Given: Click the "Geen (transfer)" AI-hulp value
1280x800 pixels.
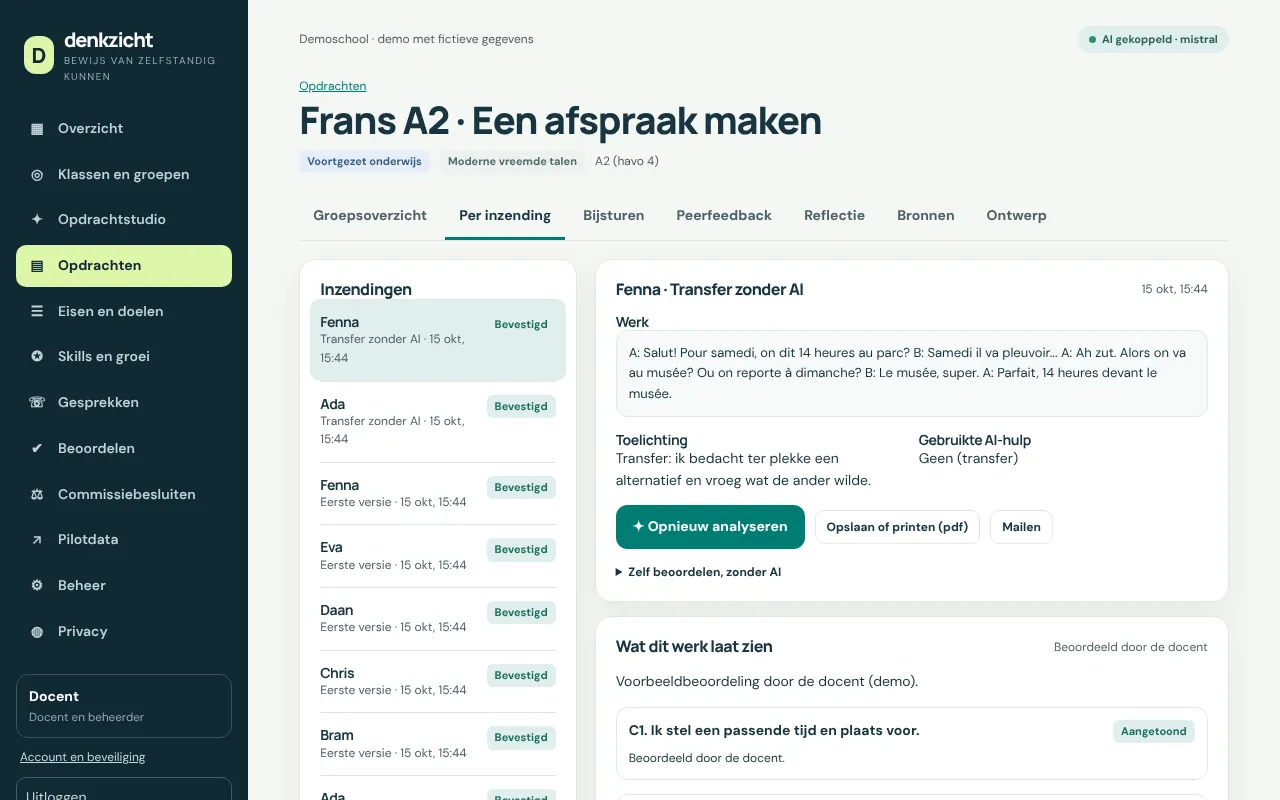Looking at the screenshot, I should tap(968, 459).
